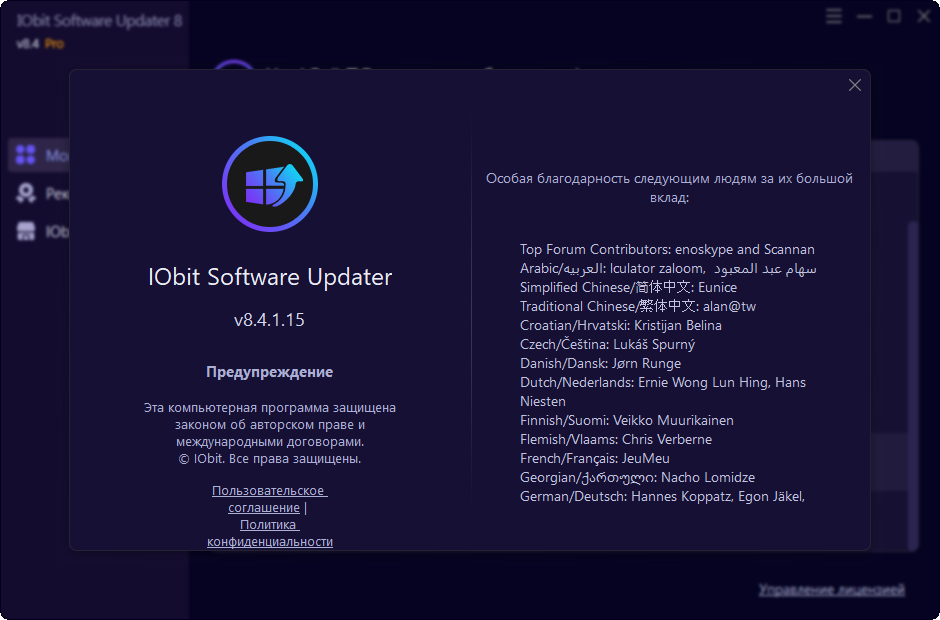This screenshot has width=940, height=620.
Task: Click the Croatian/Hrvatski: Kristijan Belina line
Action: [x=620, y=326]
